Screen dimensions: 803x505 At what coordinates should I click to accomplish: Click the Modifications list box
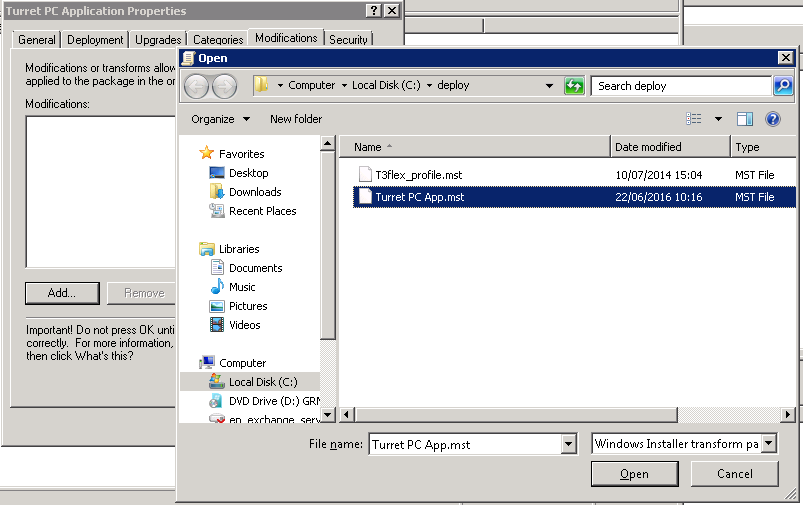pyautogui.click(x=101, y=192)
